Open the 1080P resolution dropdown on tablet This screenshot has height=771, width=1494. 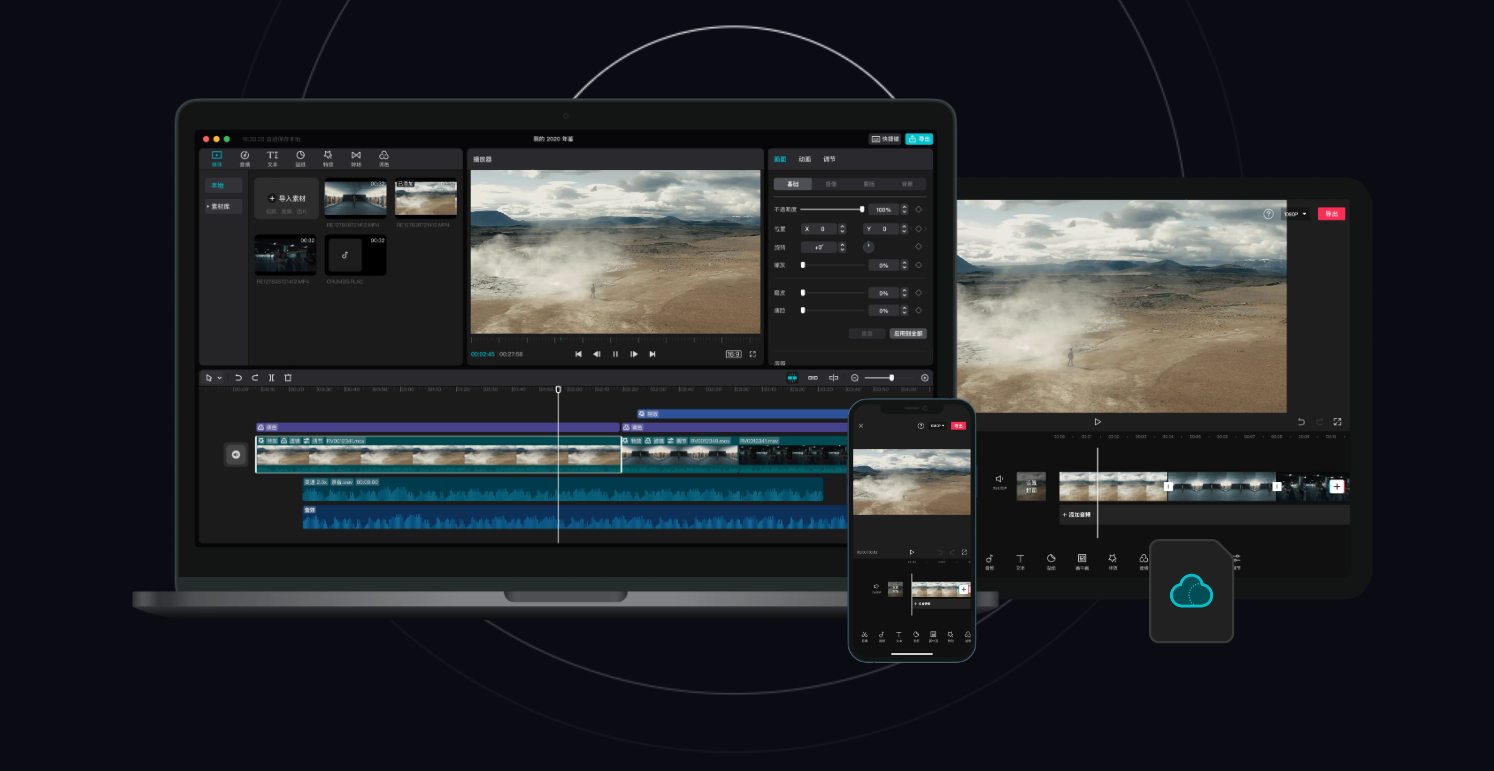pyautogui.click(x=1295, y=214)
